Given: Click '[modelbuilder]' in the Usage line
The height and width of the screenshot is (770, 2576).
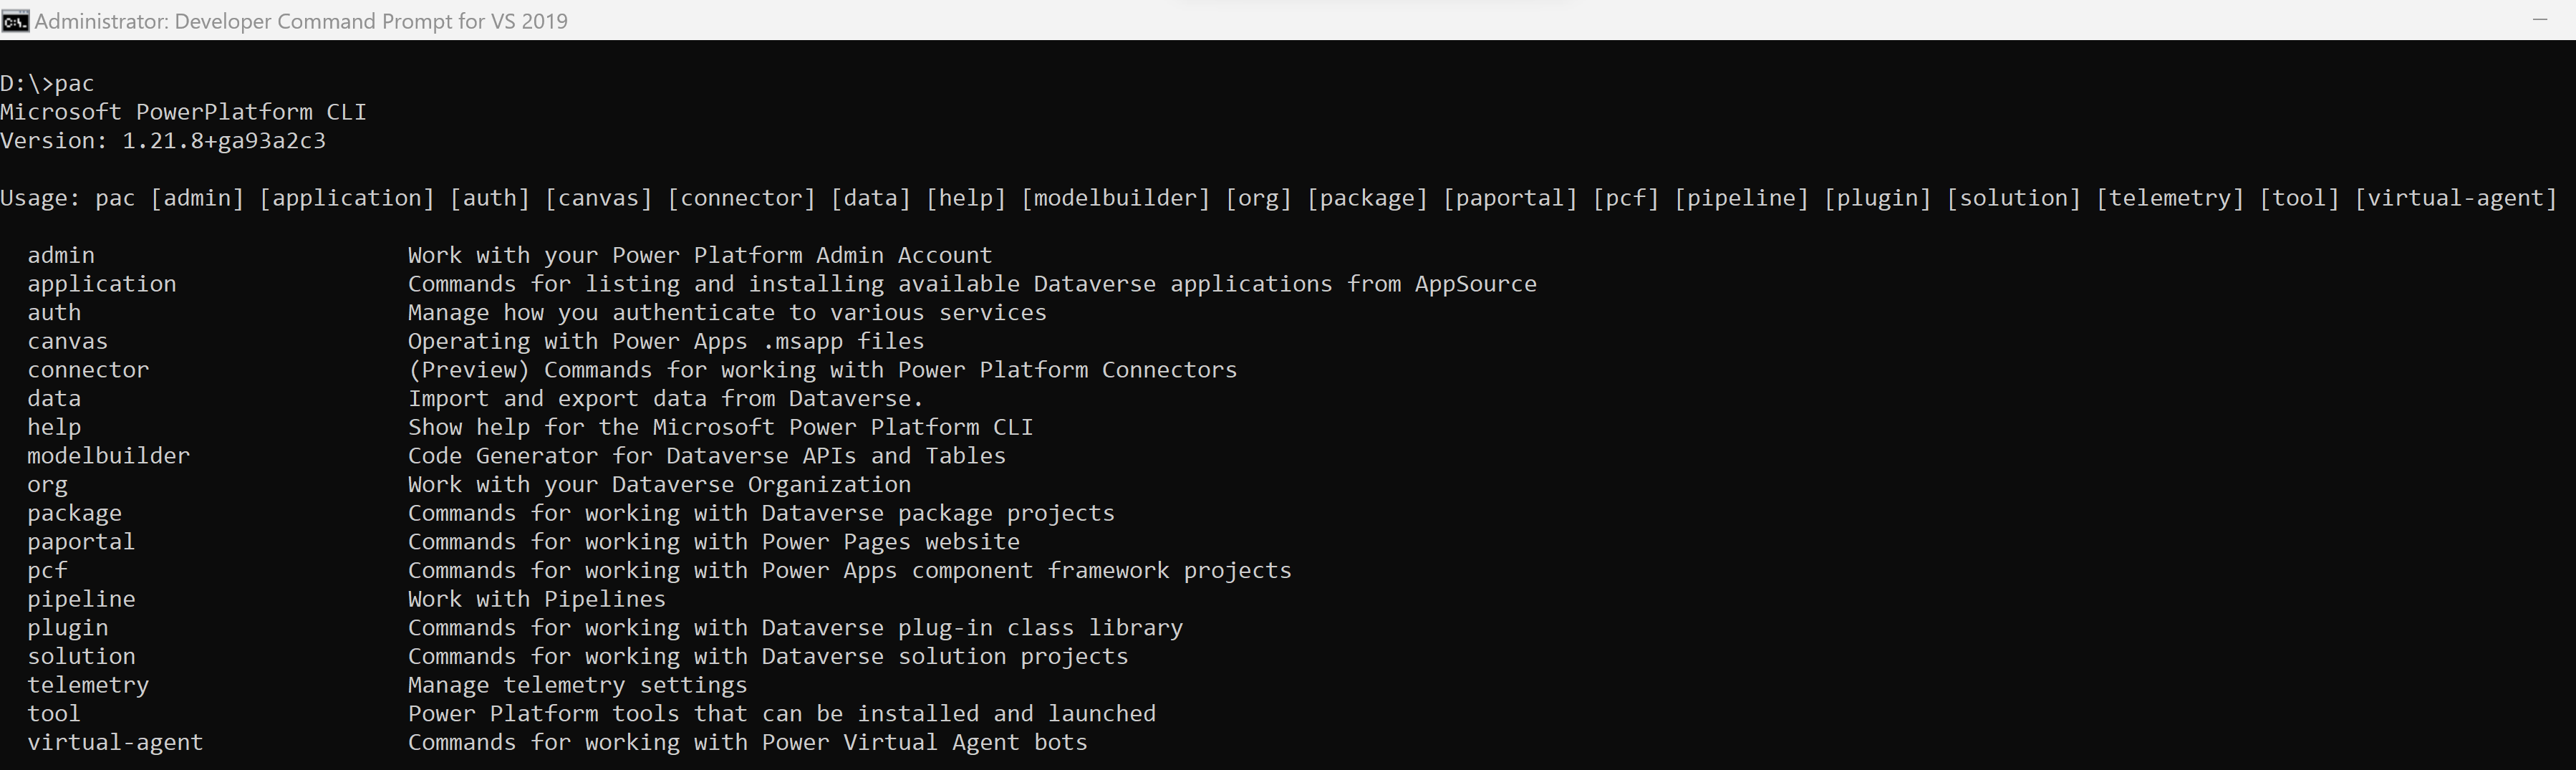Looking at the screenshot, I should pos(1115,198).
